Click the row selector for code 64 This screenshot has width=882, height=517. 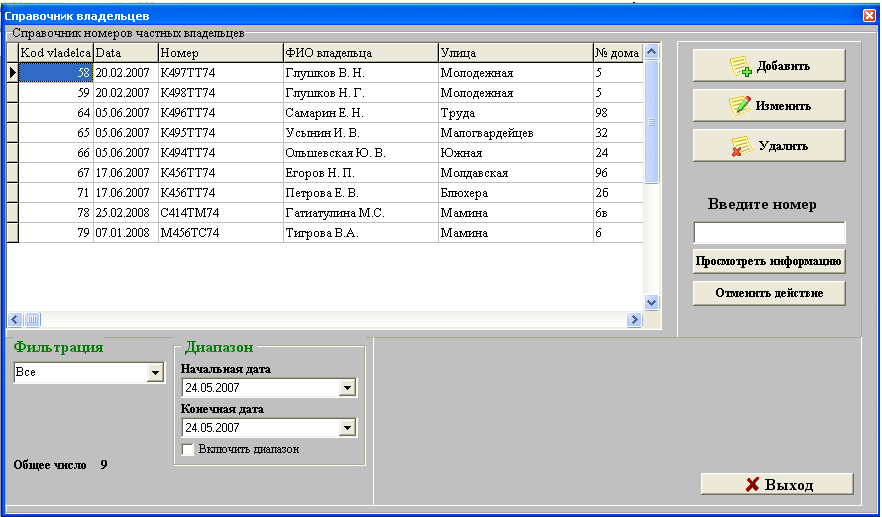pos(12,113)
